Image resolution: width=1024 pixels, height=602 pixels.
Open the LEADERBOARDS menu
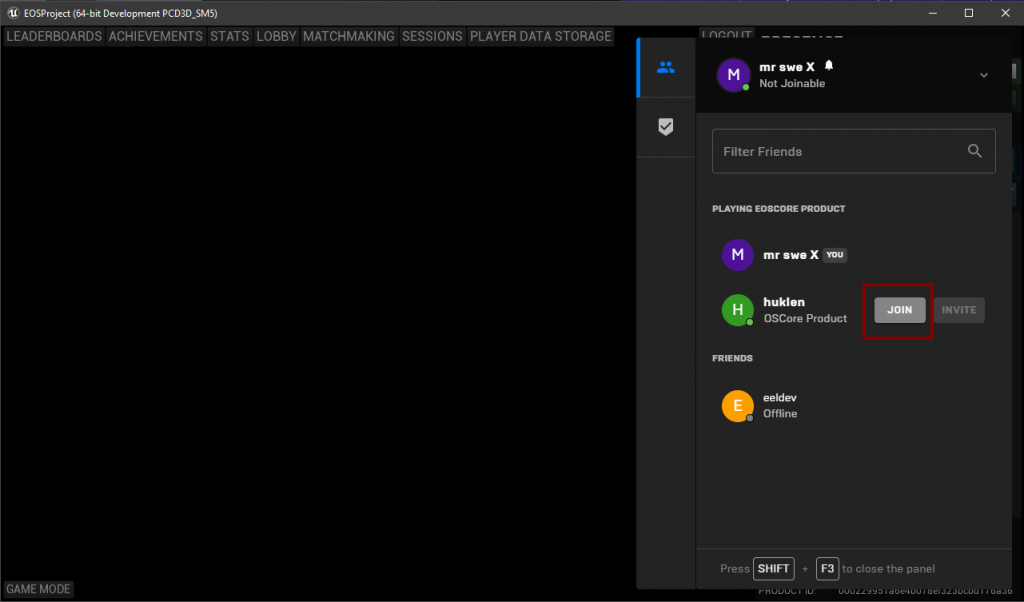[54, 36]
